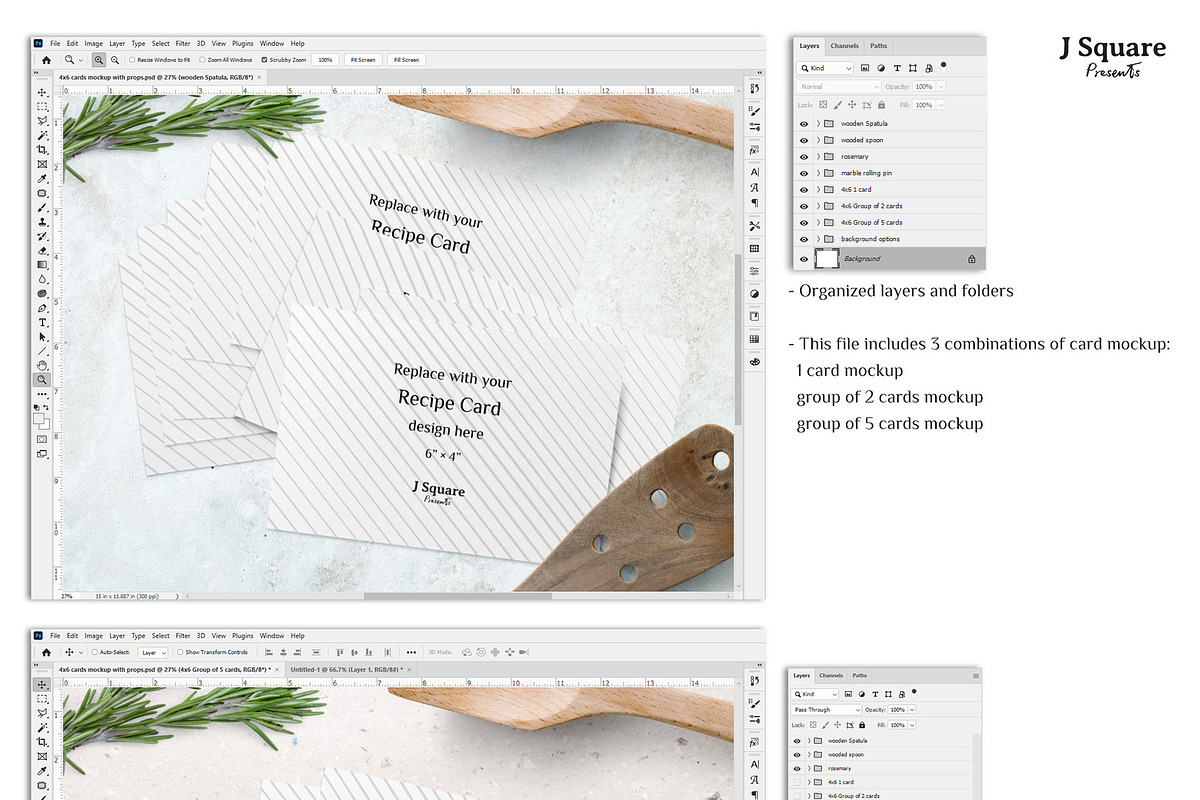Filter for type layers in upper Layers panel

click(897, 68)
